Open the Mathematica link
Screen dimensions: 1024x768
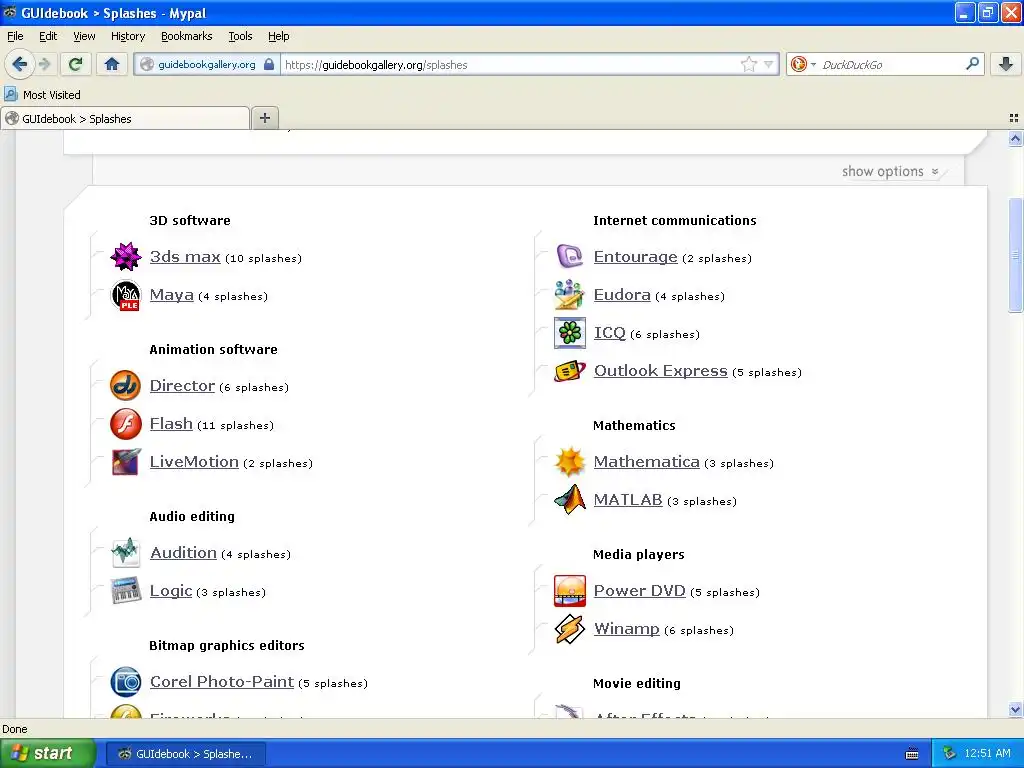click(647, 462)
